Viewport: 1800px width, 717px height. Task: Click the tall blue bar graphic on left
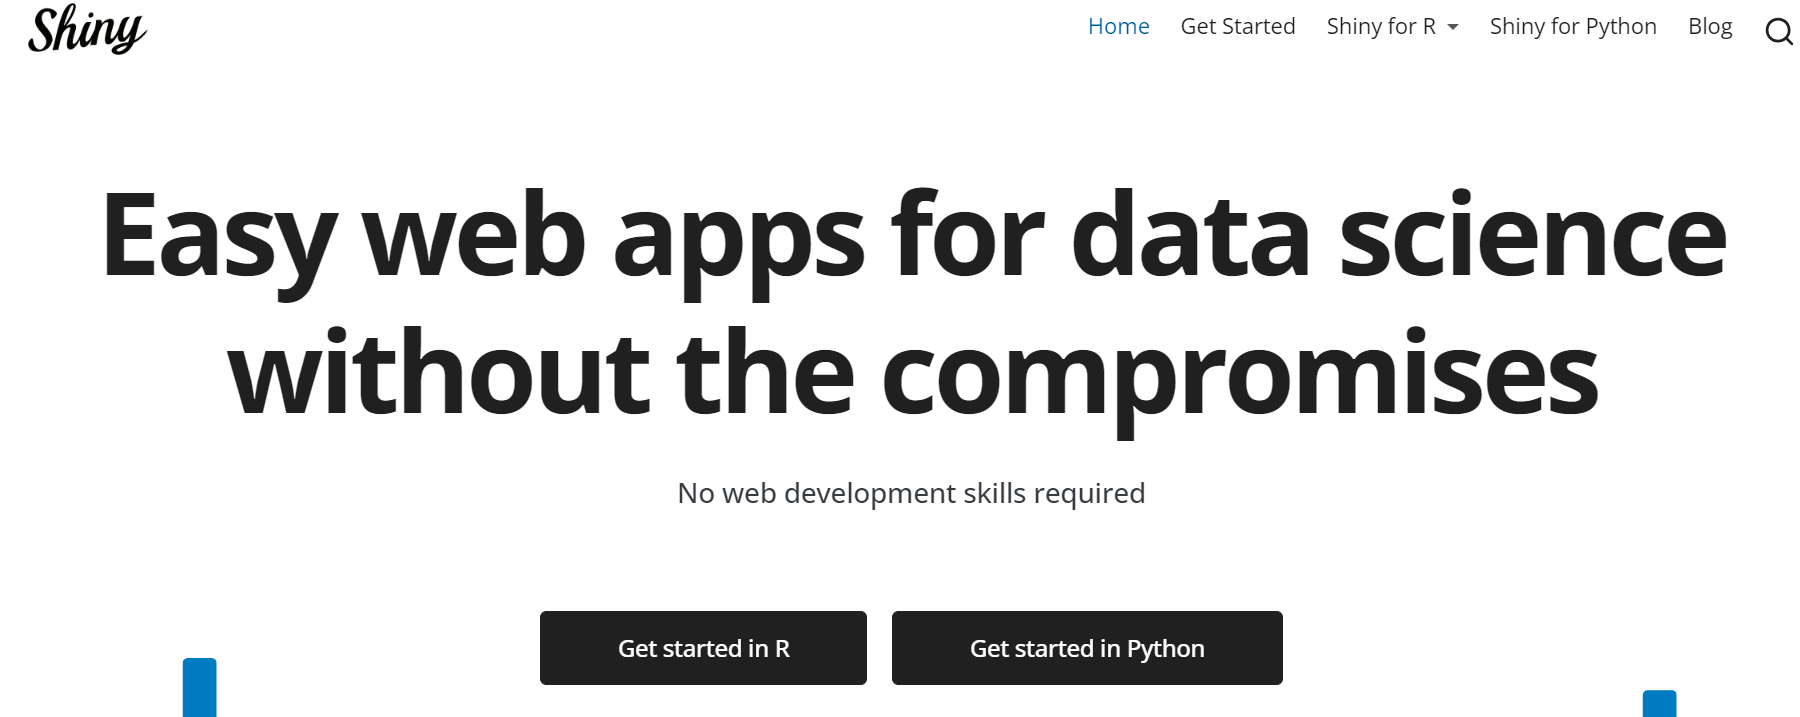[x=200, y=687]
